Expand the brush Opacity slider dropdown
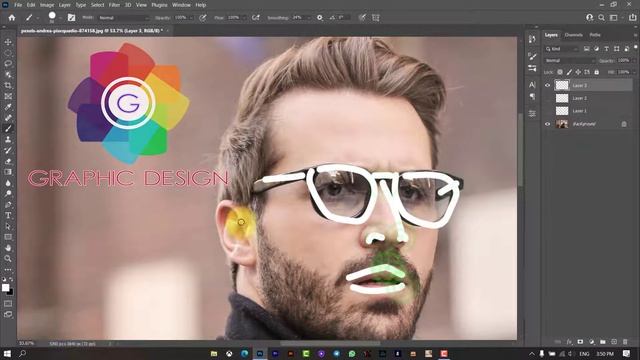Screen dimensions: 640x360 [191, 18]
